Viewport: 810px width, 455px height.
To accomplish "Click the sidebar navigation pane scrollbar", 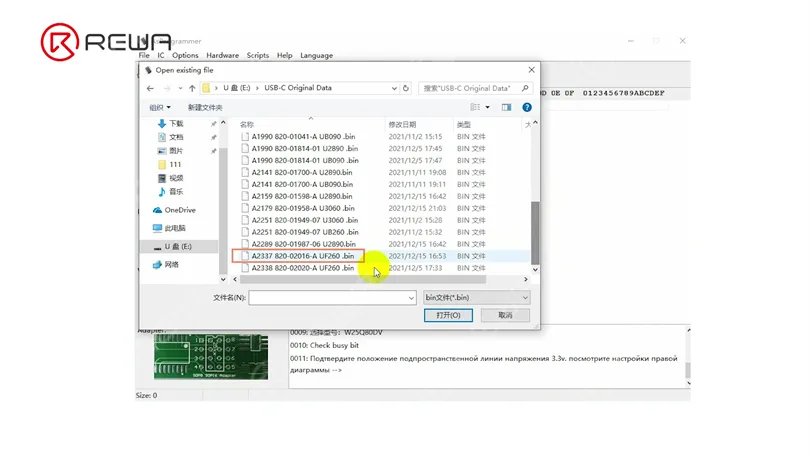I will point(223,211).
